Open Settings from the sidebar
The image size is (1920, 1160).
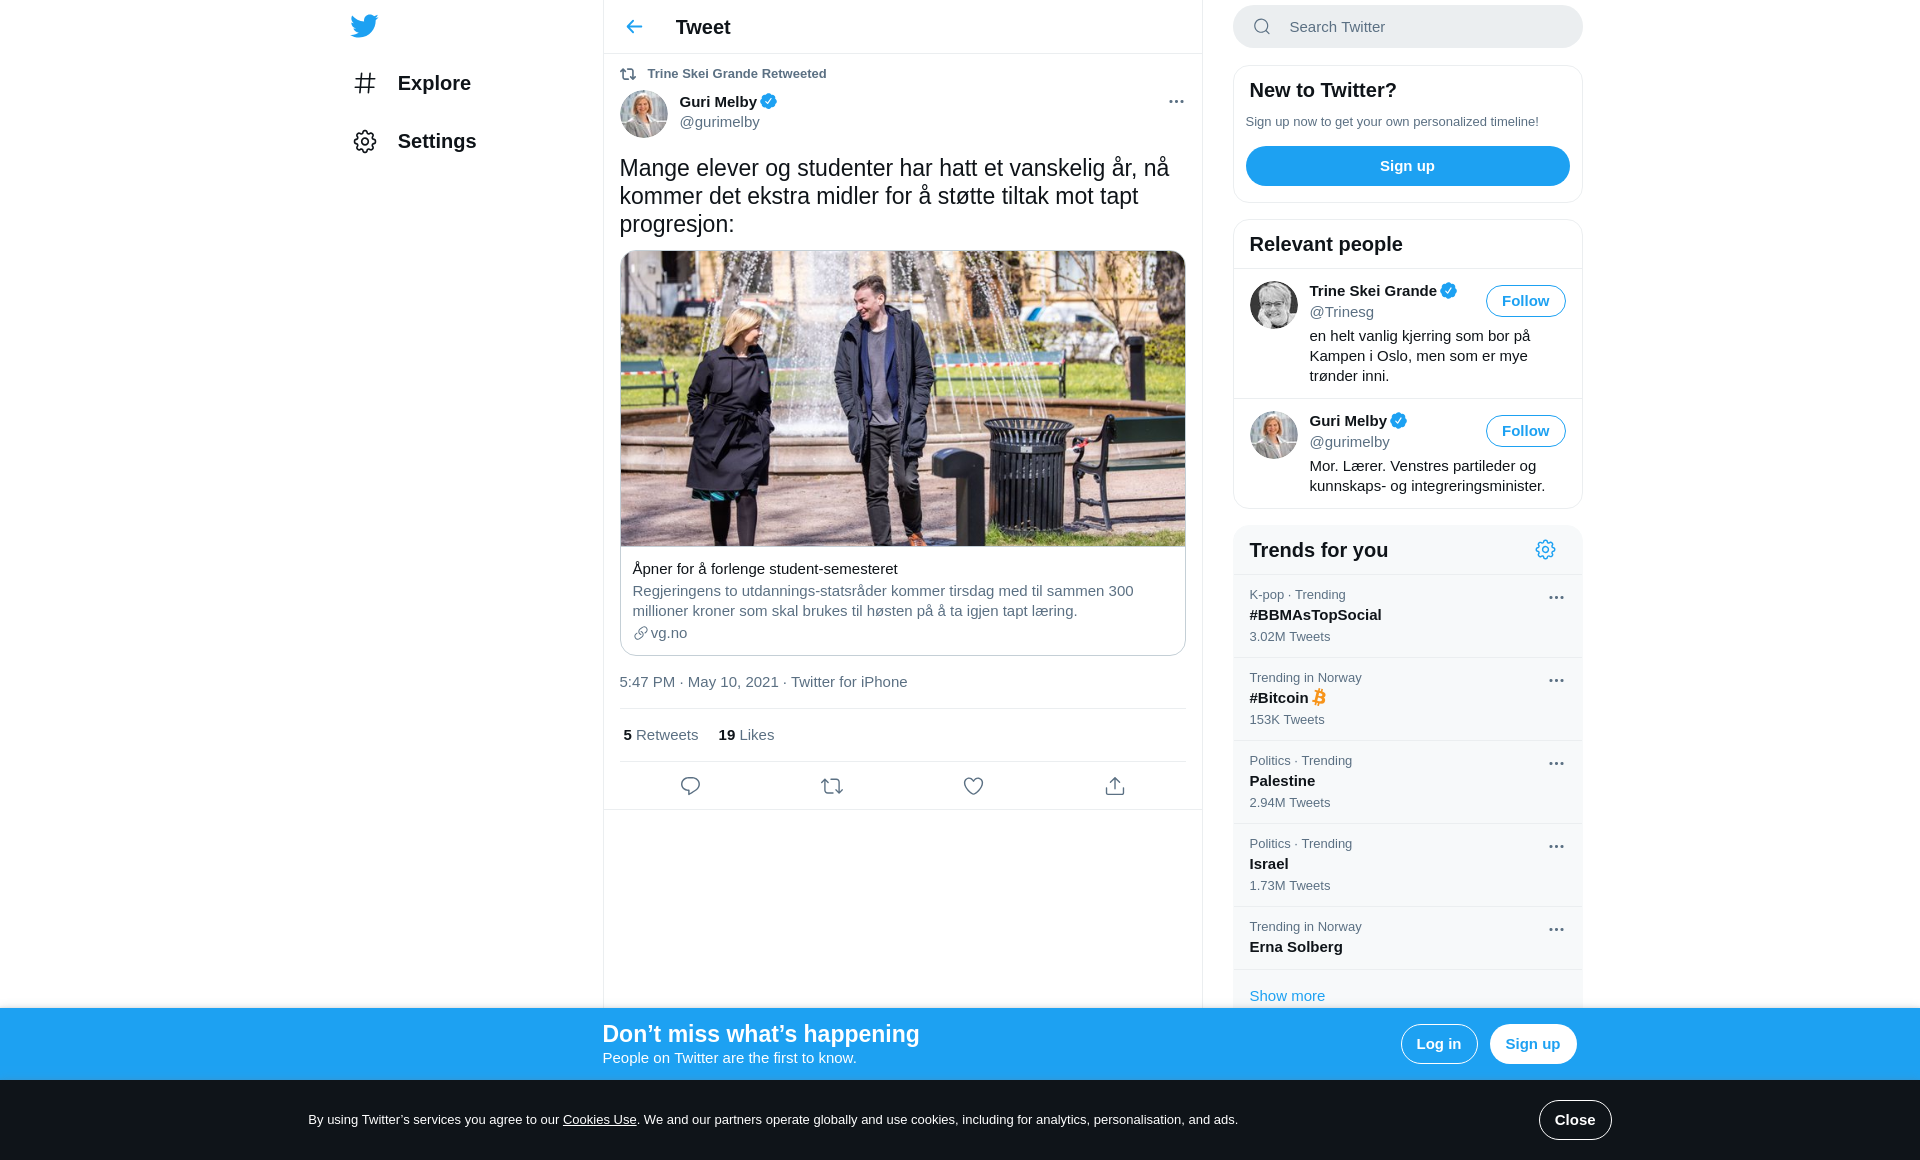tap(414, 141)
